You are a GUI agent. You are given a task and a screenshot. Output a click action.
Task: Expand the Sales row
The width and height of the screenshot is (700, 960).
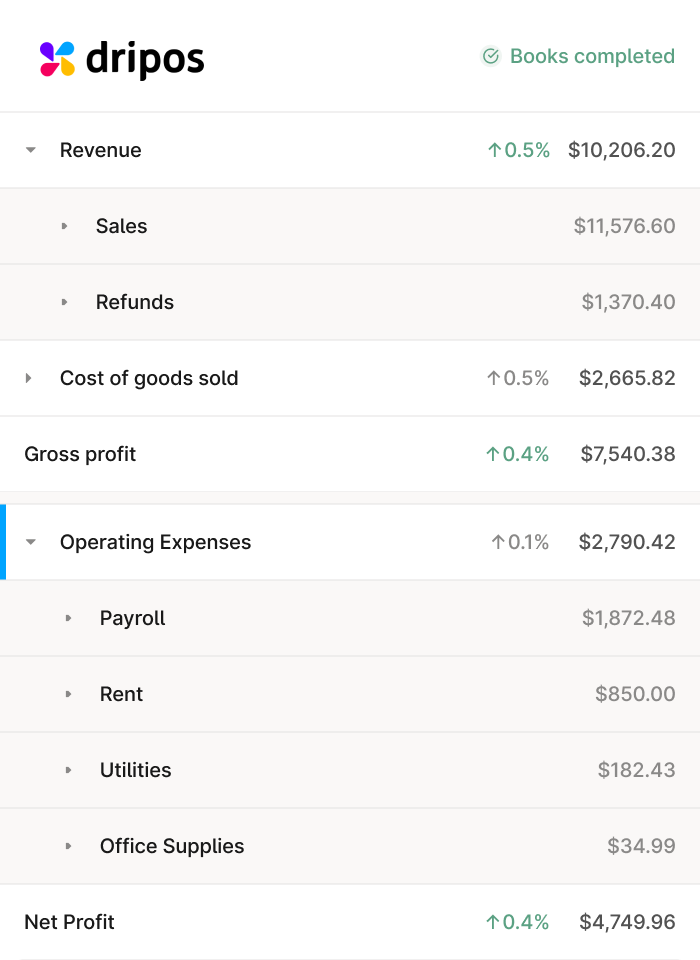(x=65, y=226)
